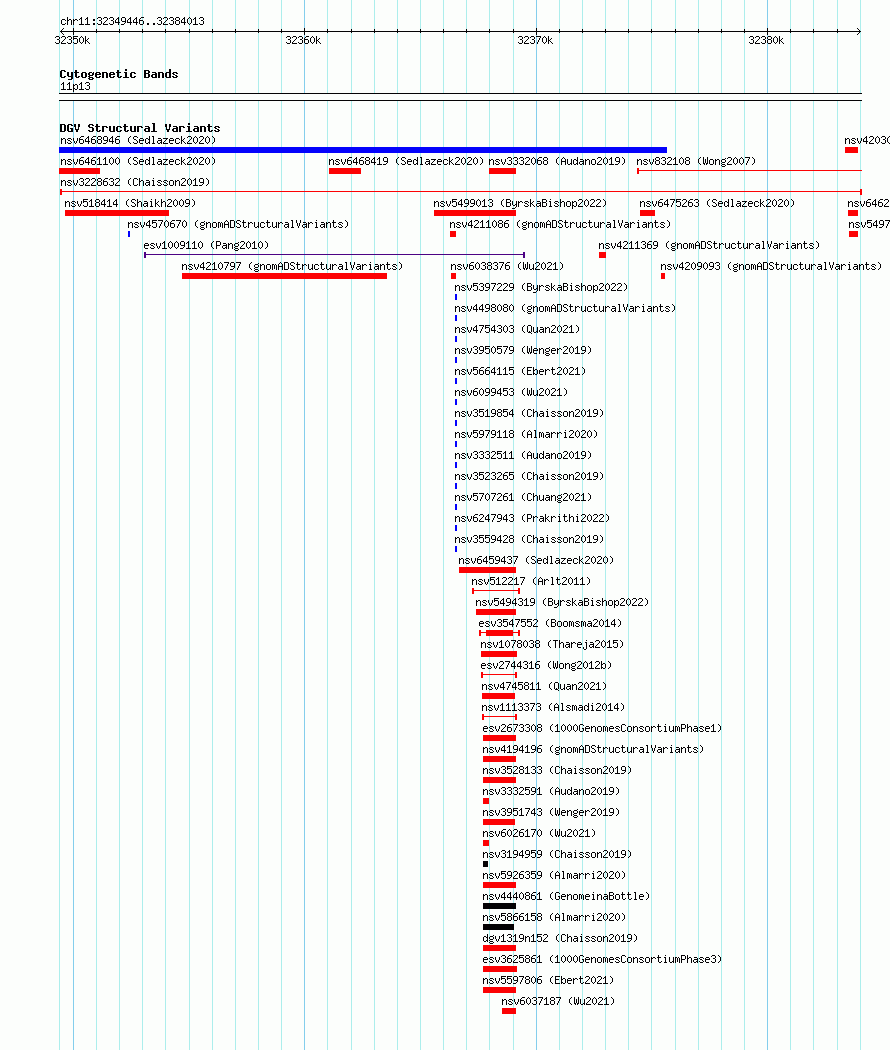The image size is (890, 1050).
Task: Open nsv5707261 (Chuang2021) variant
Action: tap(523, 498)
